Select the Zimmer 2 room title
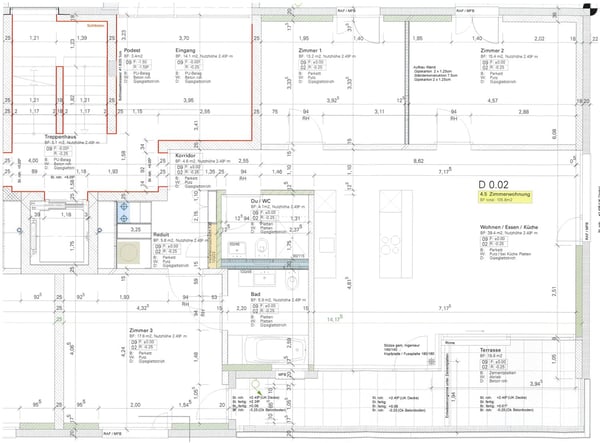The image size is (600, 443). pos(492,50)
